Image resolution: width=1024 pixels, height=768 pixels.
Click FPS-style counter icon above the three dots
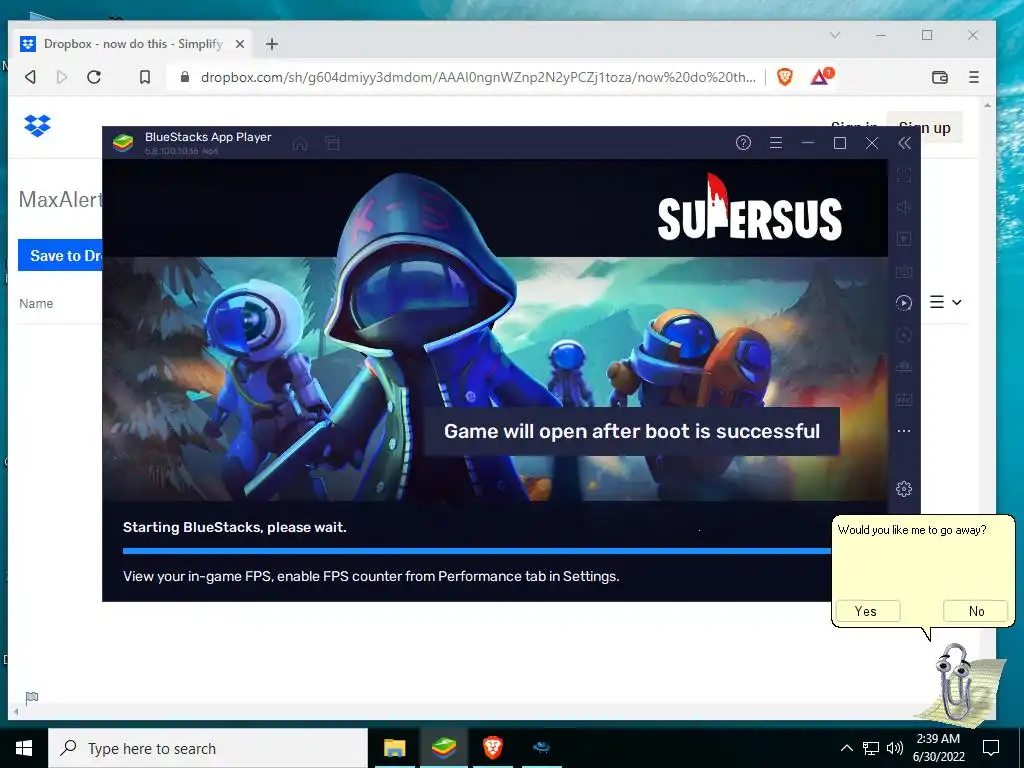point(904,399)
